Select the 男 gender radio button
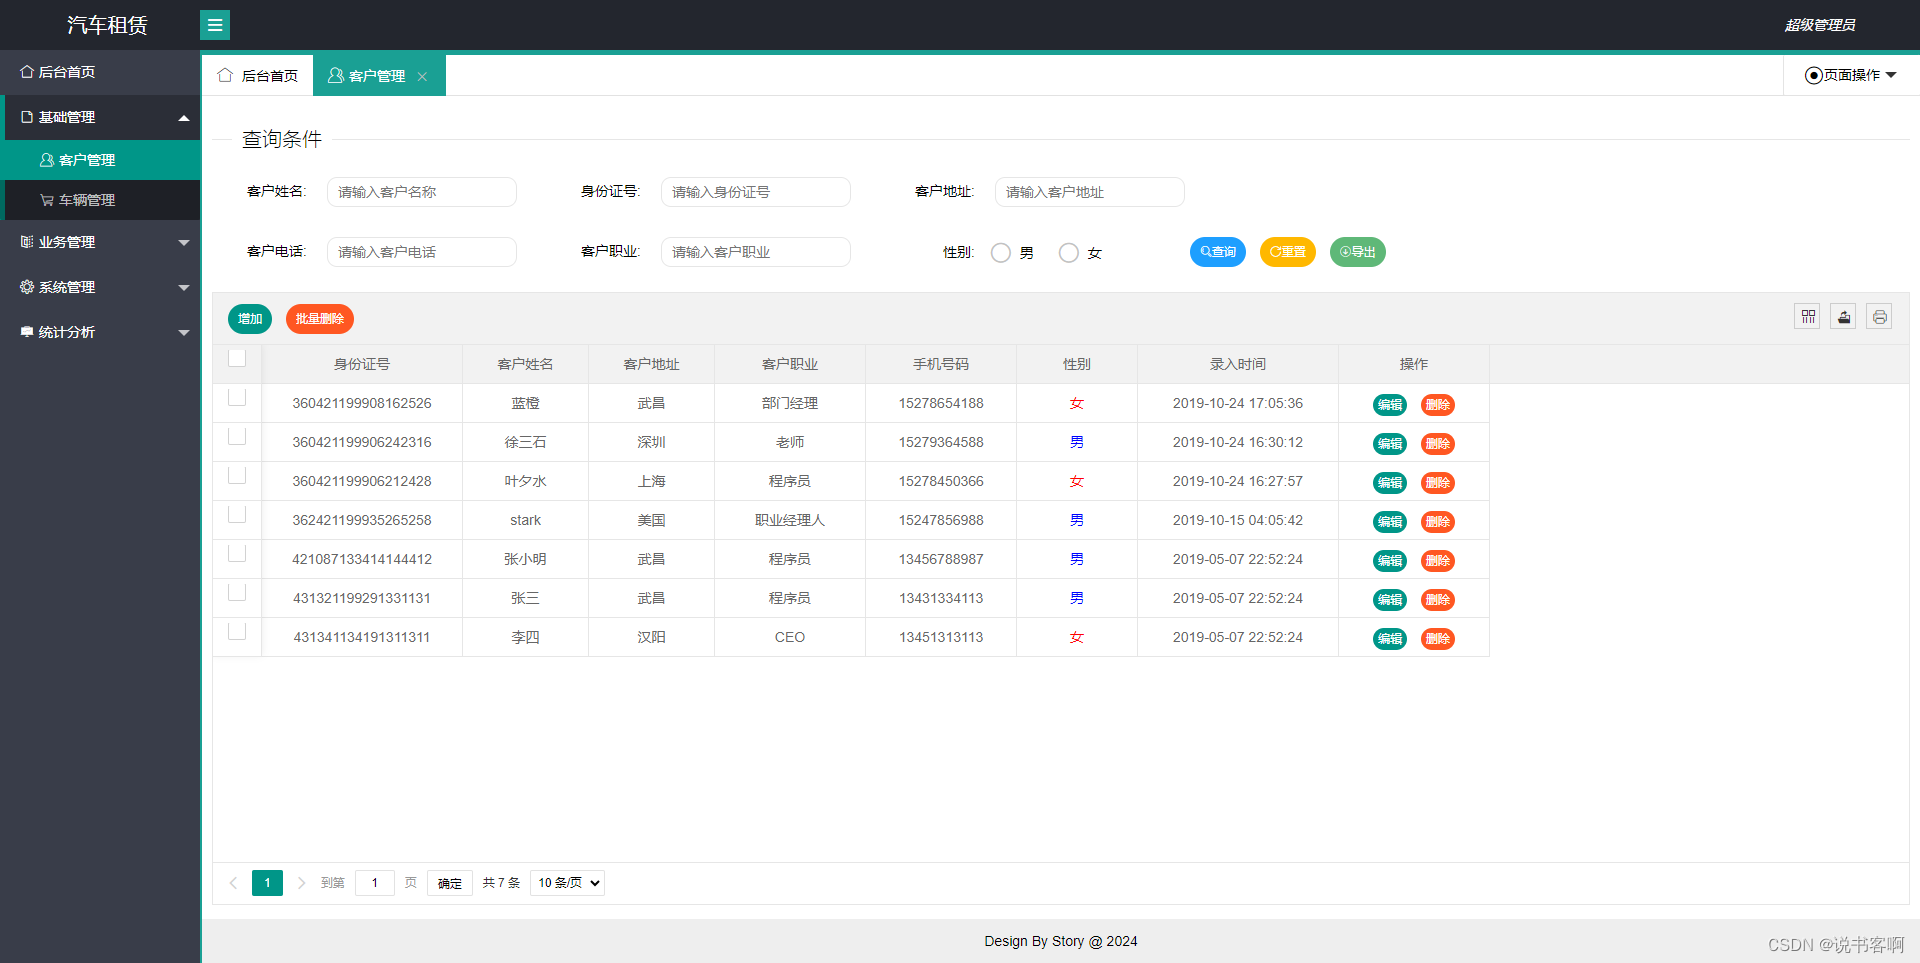The height and width of the screenshot is (963, 1920). [x=1001, y=253]
